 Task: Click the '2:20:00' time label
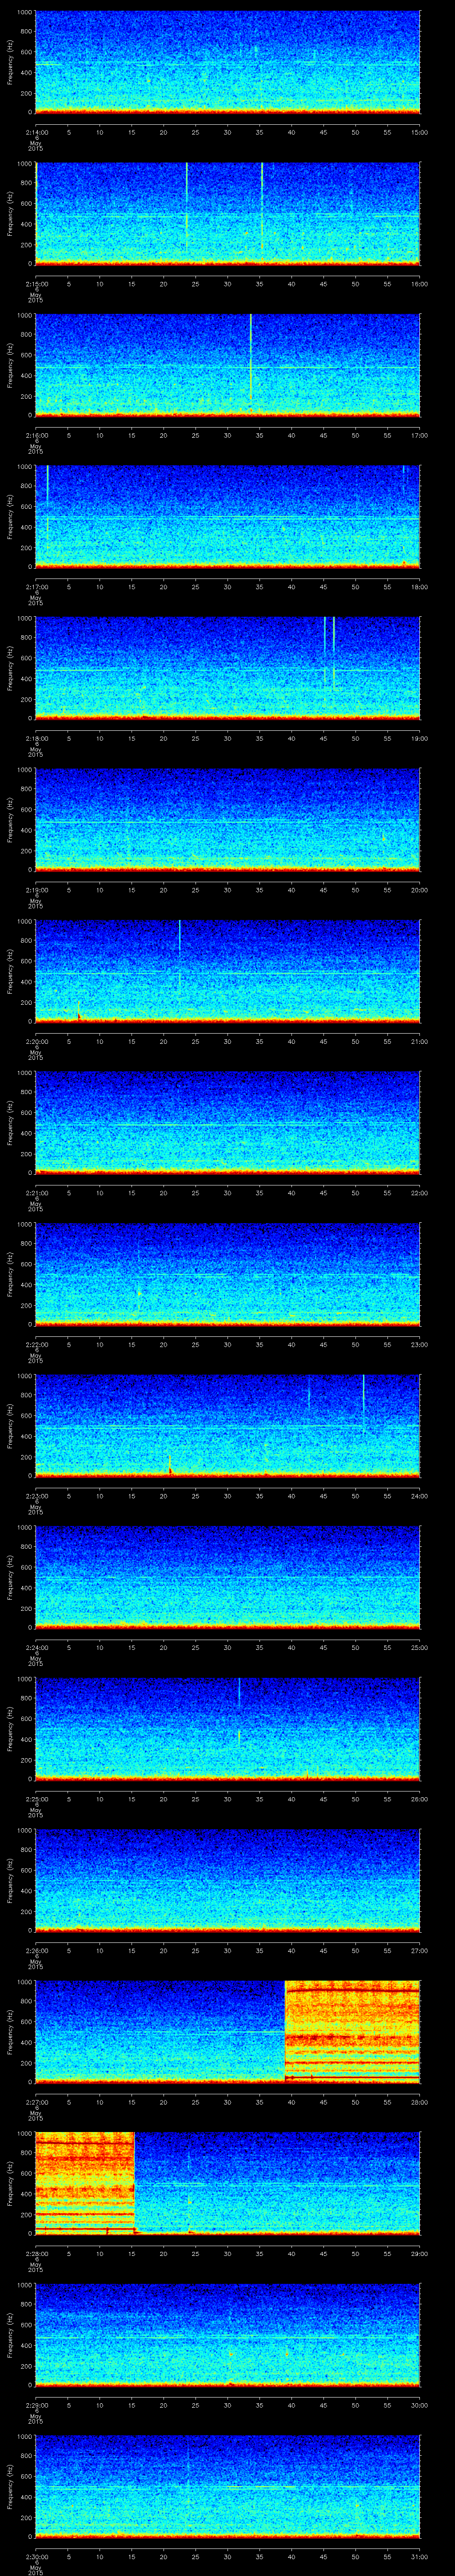(x=36, y=1041)
